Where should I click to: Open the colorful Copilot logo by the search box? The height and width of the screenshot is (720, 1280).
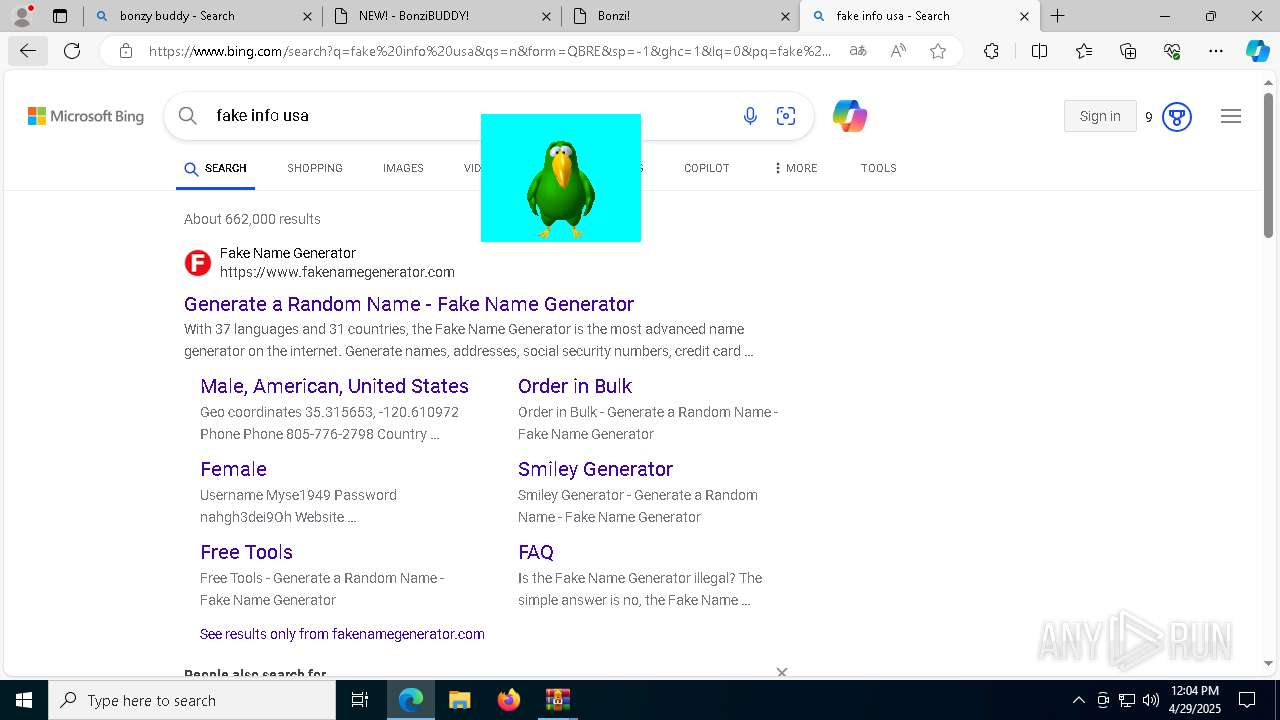tap(850, 116)
